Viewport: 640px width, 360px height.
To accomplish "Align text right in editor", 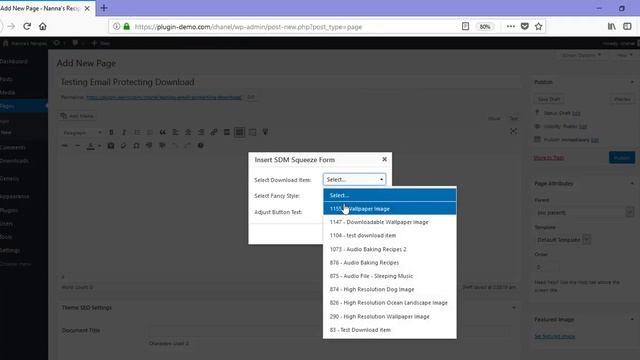I will tap(201, 132).
